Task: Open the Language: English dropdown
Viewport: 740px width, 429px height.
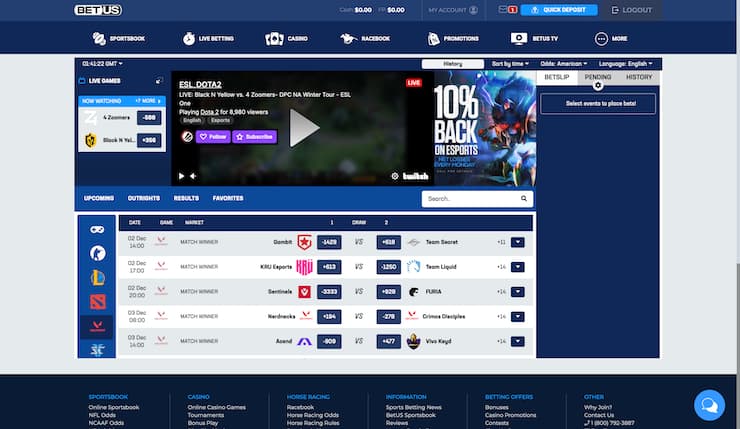Action: pos(625,64)
